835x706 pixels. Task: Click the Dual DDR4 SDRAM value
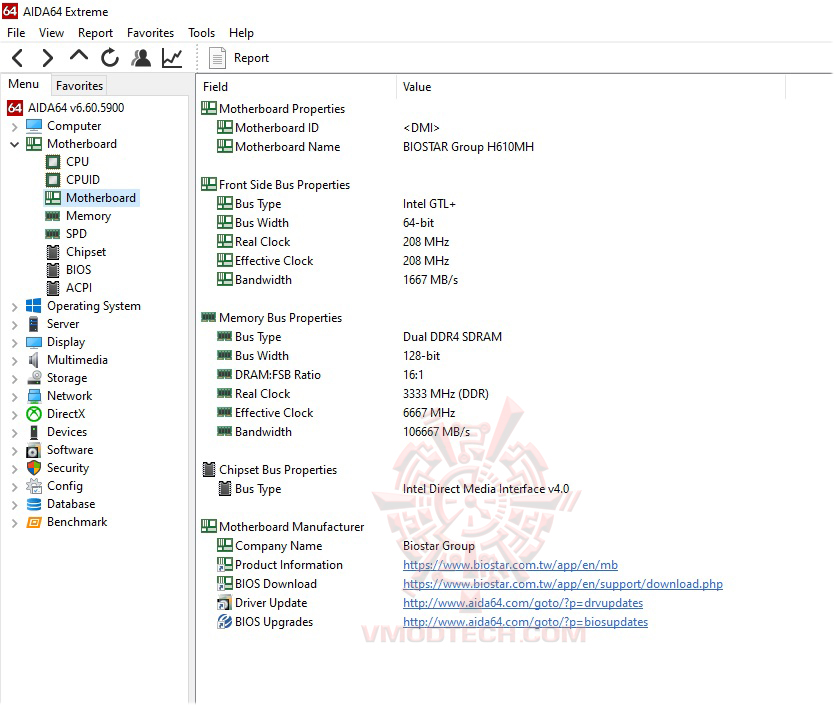452,337
